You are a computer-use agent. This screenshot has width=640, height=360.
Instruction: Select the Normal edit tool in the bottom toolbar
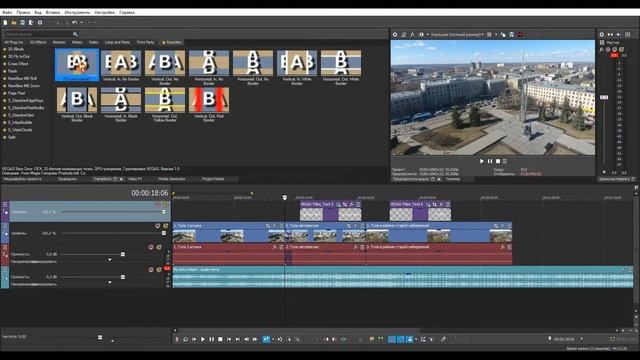(266, 339)
